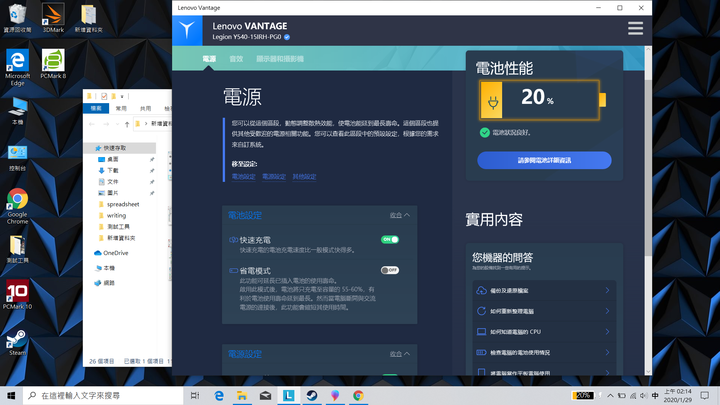Open File Explorer from the taskbar
Image resolution: width=720 pixels, height=405 pixels.
tap(242, 395)
